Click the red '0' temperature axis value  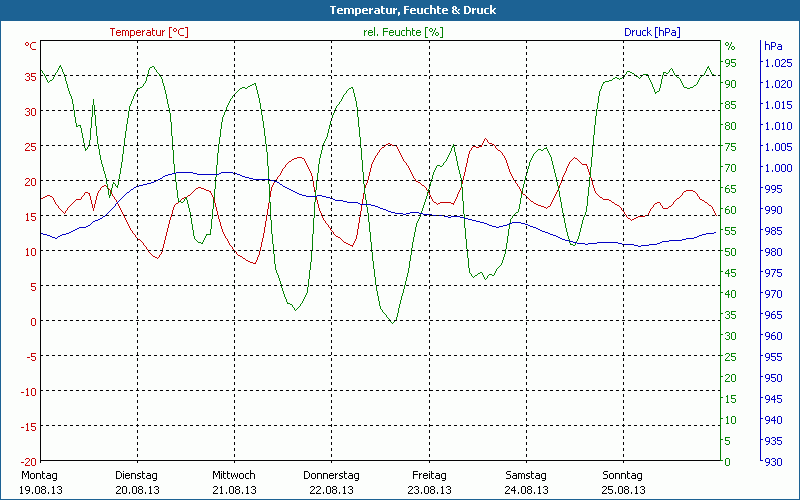coord(34,322)
